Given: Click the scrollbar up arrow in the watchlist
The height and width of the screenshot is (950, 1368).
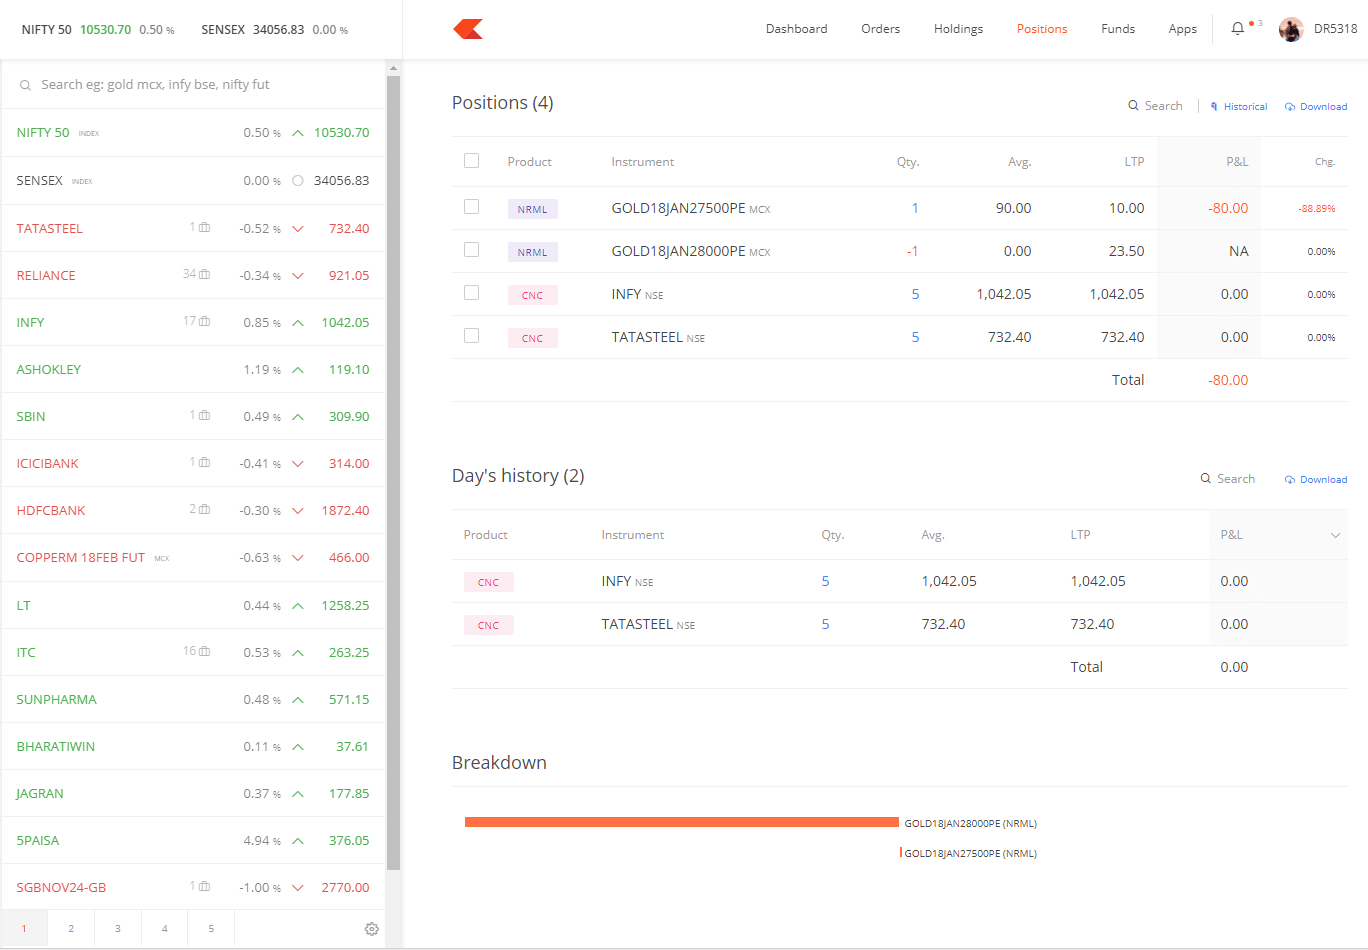Looking at the screenshot, I should pos(393,68).
